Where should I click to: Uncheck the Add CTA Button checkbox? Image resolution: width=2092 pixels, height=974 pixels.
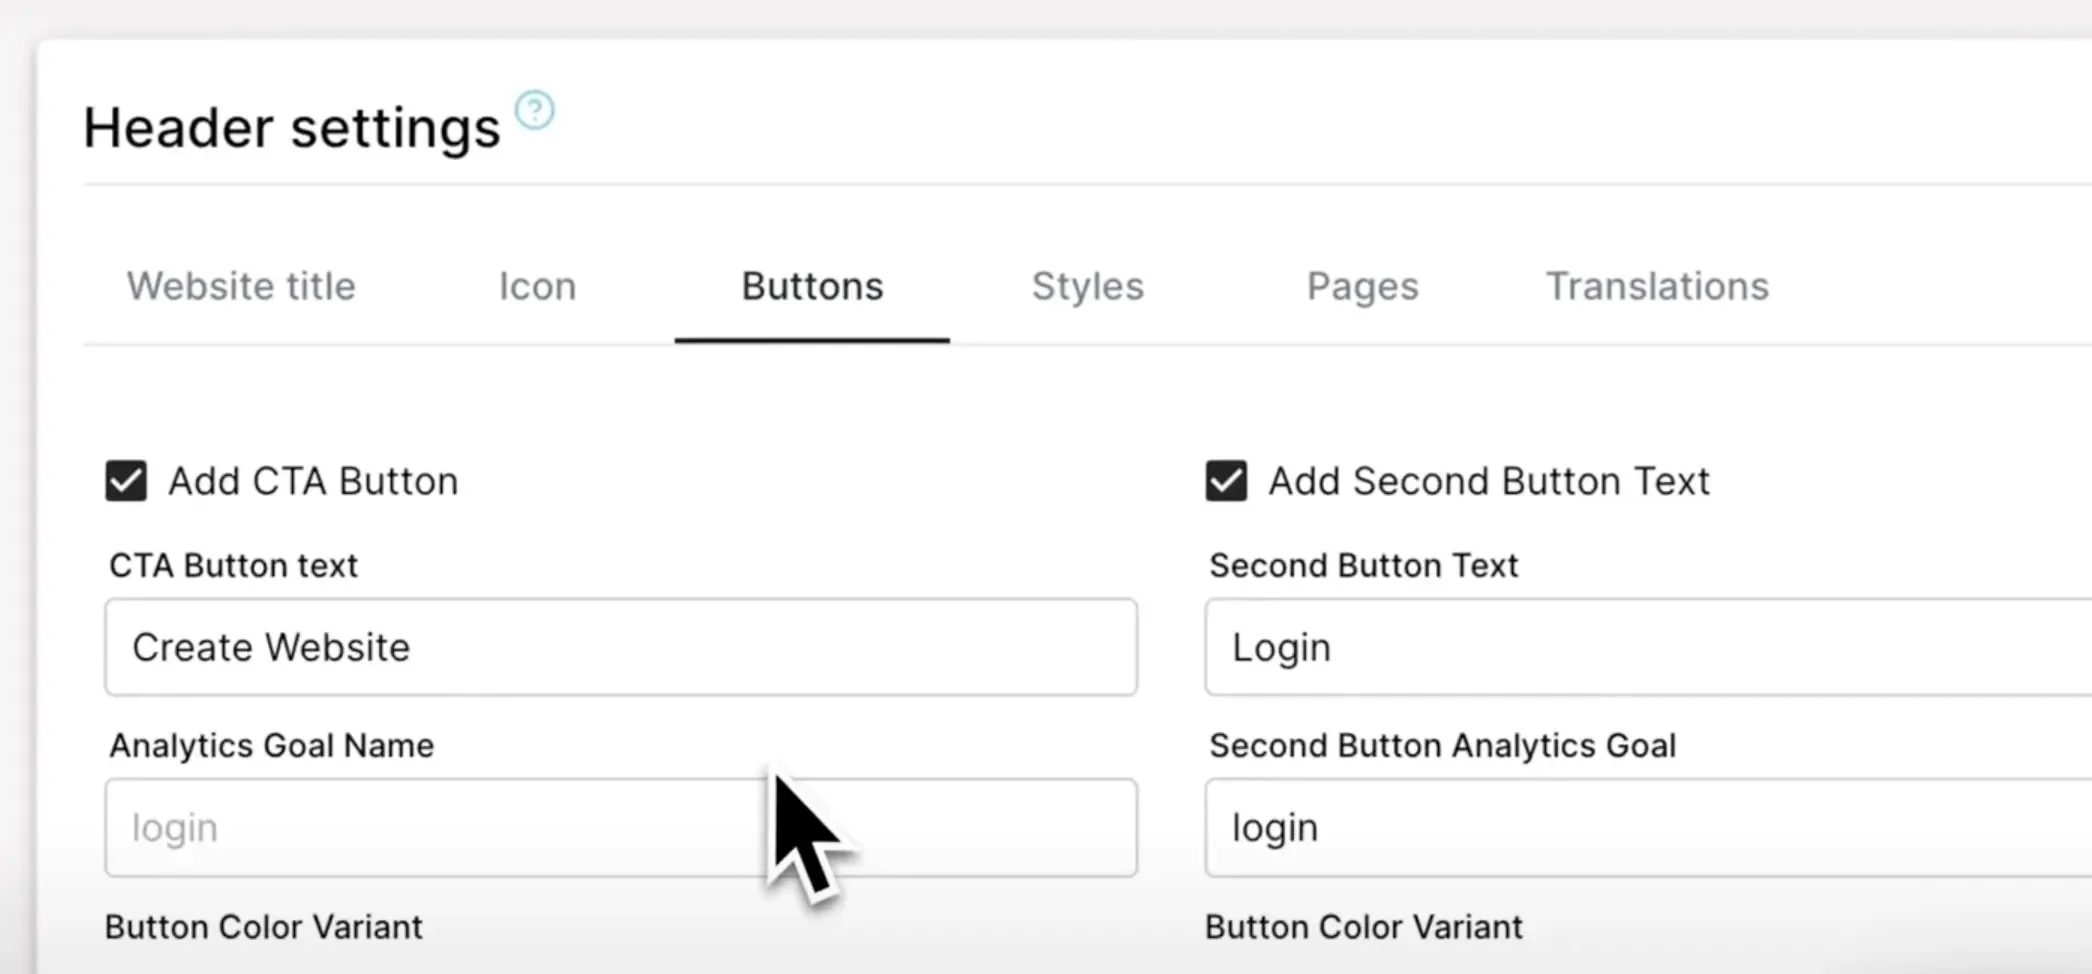click(126, 481)
